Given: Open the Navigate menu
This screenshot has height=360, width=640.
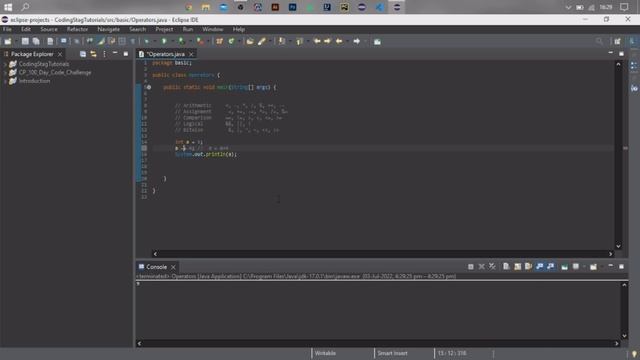Looking at the screenshot, I should tap(109, 29).
